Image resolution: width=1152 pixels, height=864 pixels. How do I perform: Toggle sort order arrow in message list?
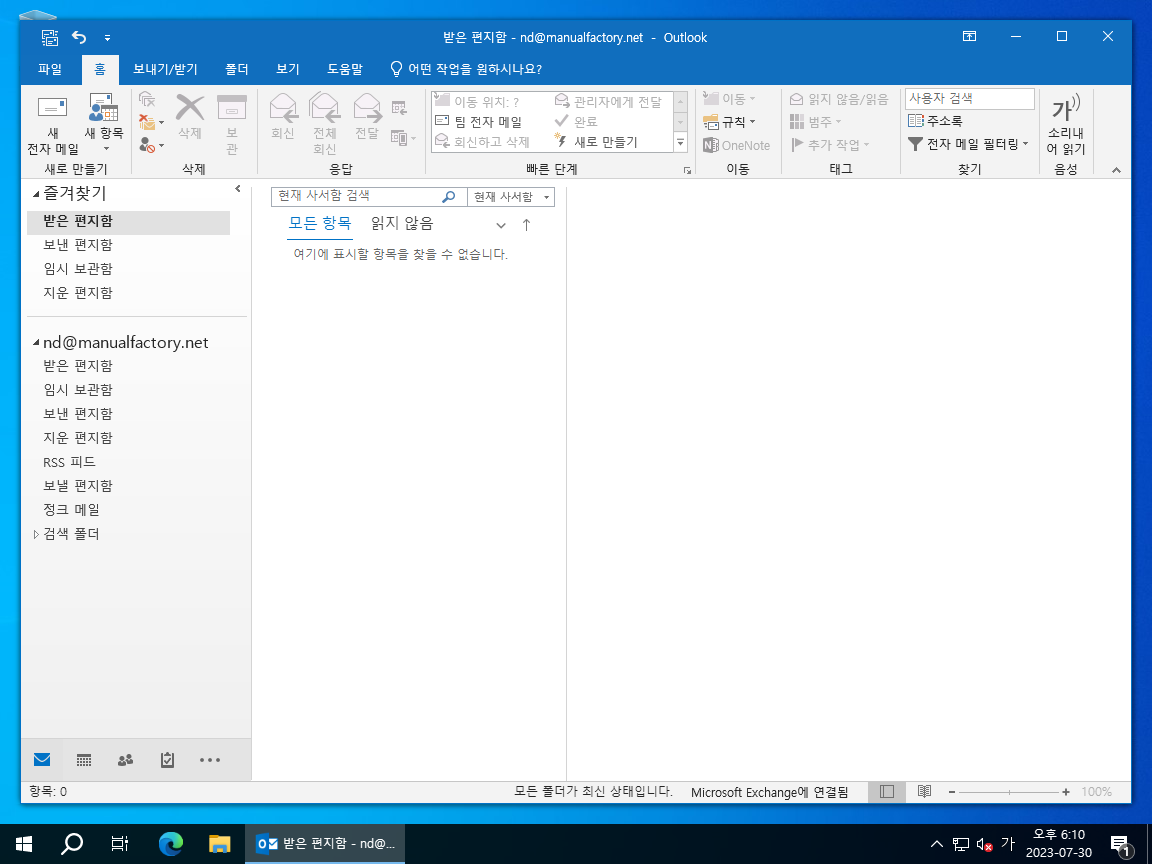526,225
